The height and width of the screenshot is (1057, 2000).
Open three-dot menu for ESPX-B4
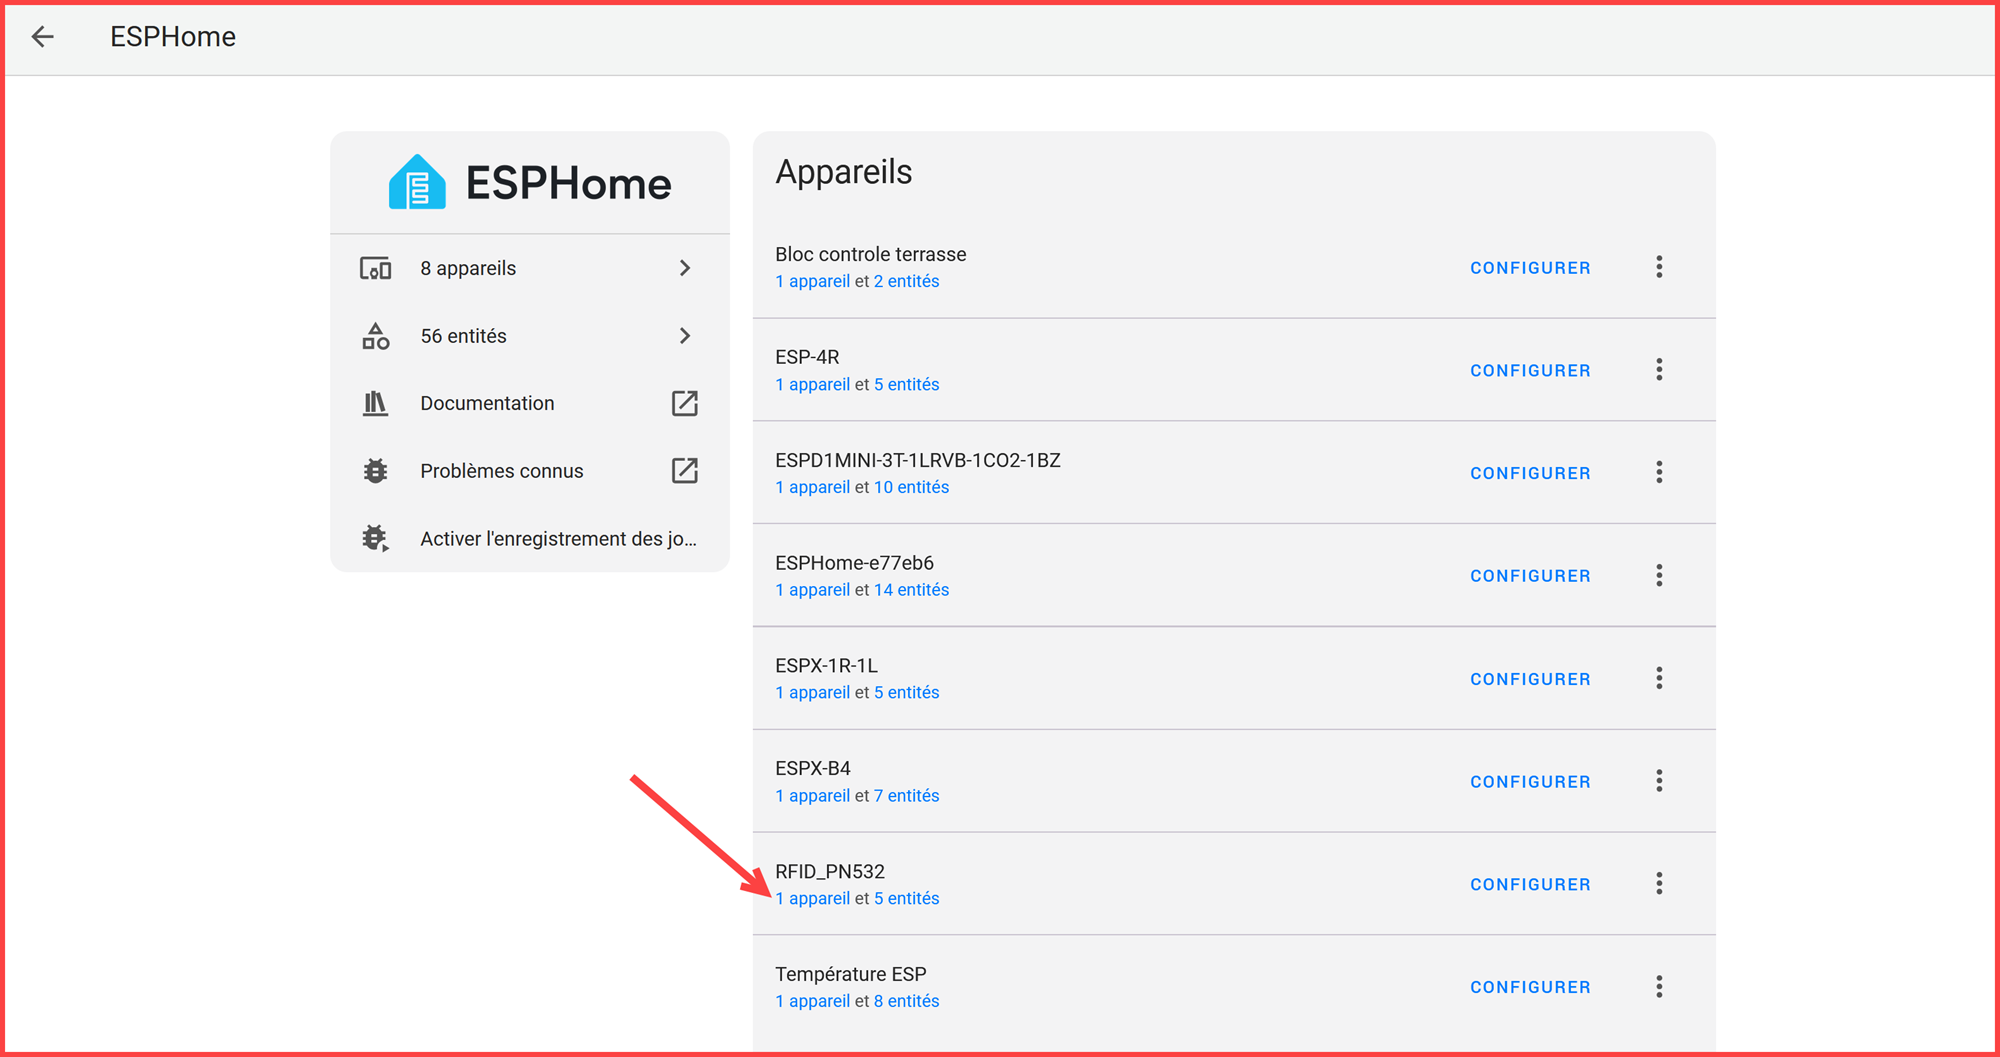coord(1659,781)
